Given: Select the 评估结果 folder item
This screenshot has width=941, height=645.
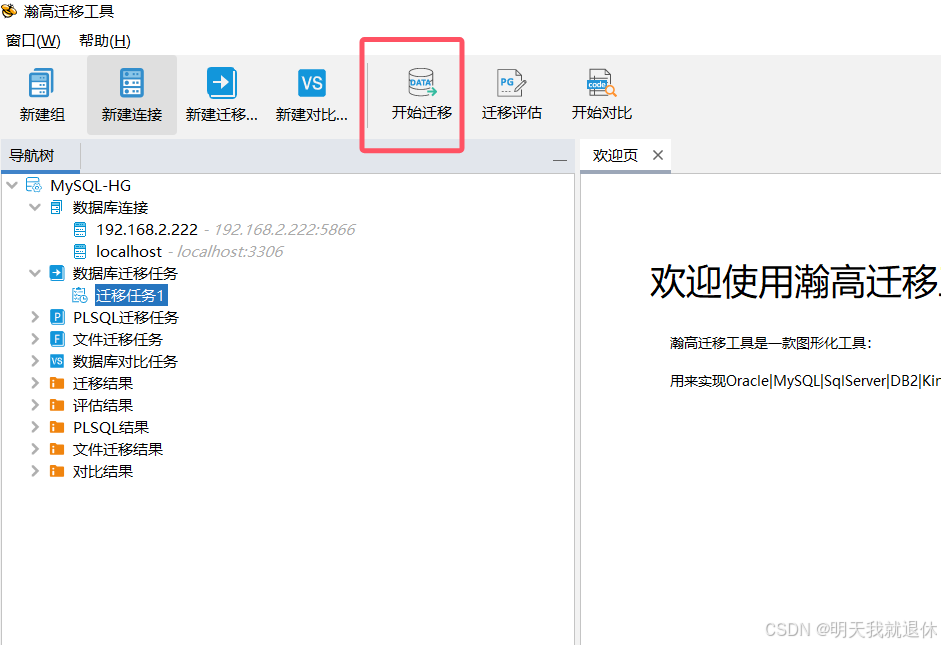Looking at the screenshot, I should 103,406.
